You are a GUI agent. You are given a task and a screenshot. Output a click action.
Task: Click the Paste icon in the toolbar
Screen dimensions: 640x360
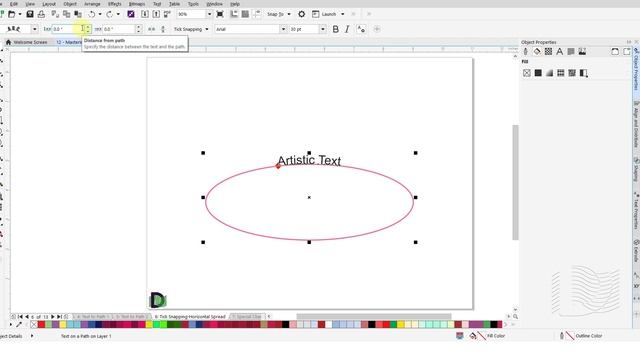click(78, 14)
